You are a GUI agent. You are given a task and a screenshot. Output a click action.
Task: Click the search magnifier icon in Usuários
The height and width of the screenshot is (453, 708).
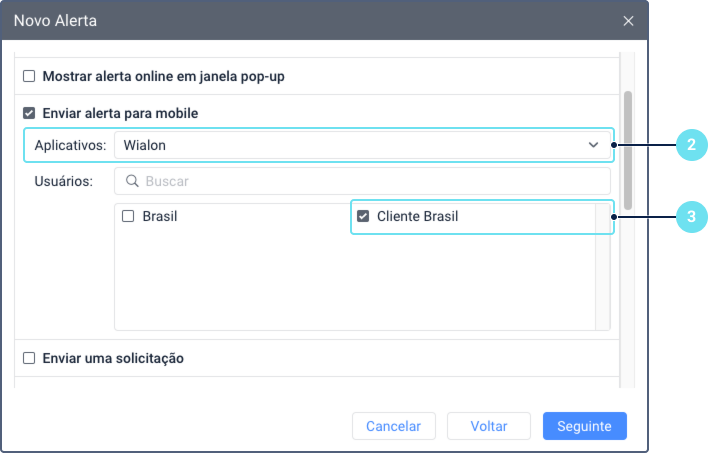(131, 181)
